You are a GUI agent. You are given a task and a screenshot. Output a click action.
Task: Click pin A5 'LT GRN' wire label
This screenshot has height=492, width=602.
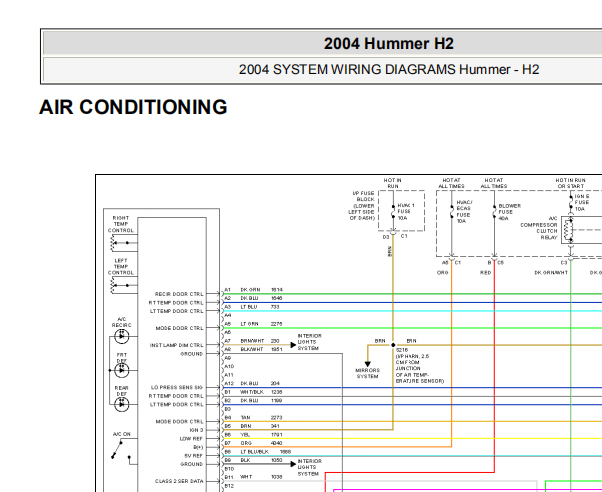tap(250, 324)
